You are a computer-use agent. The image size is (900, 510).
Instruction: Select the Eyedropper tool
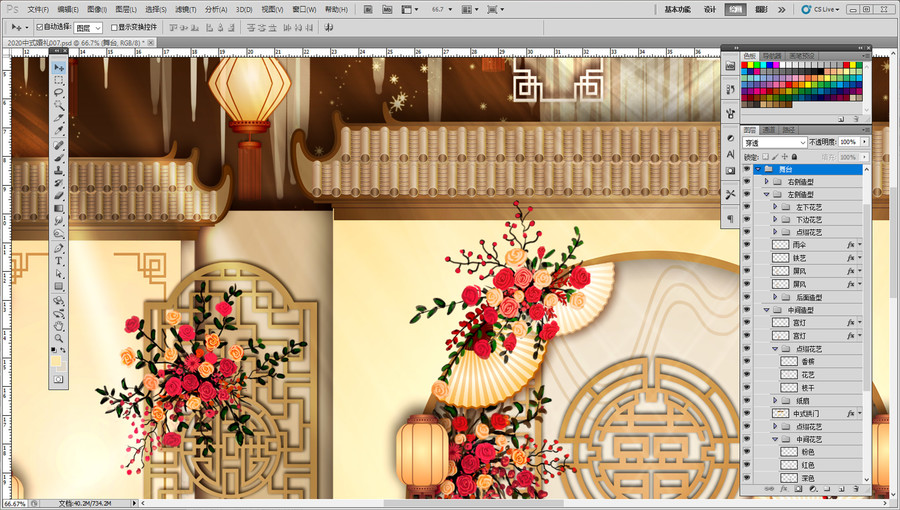[59, 130]
